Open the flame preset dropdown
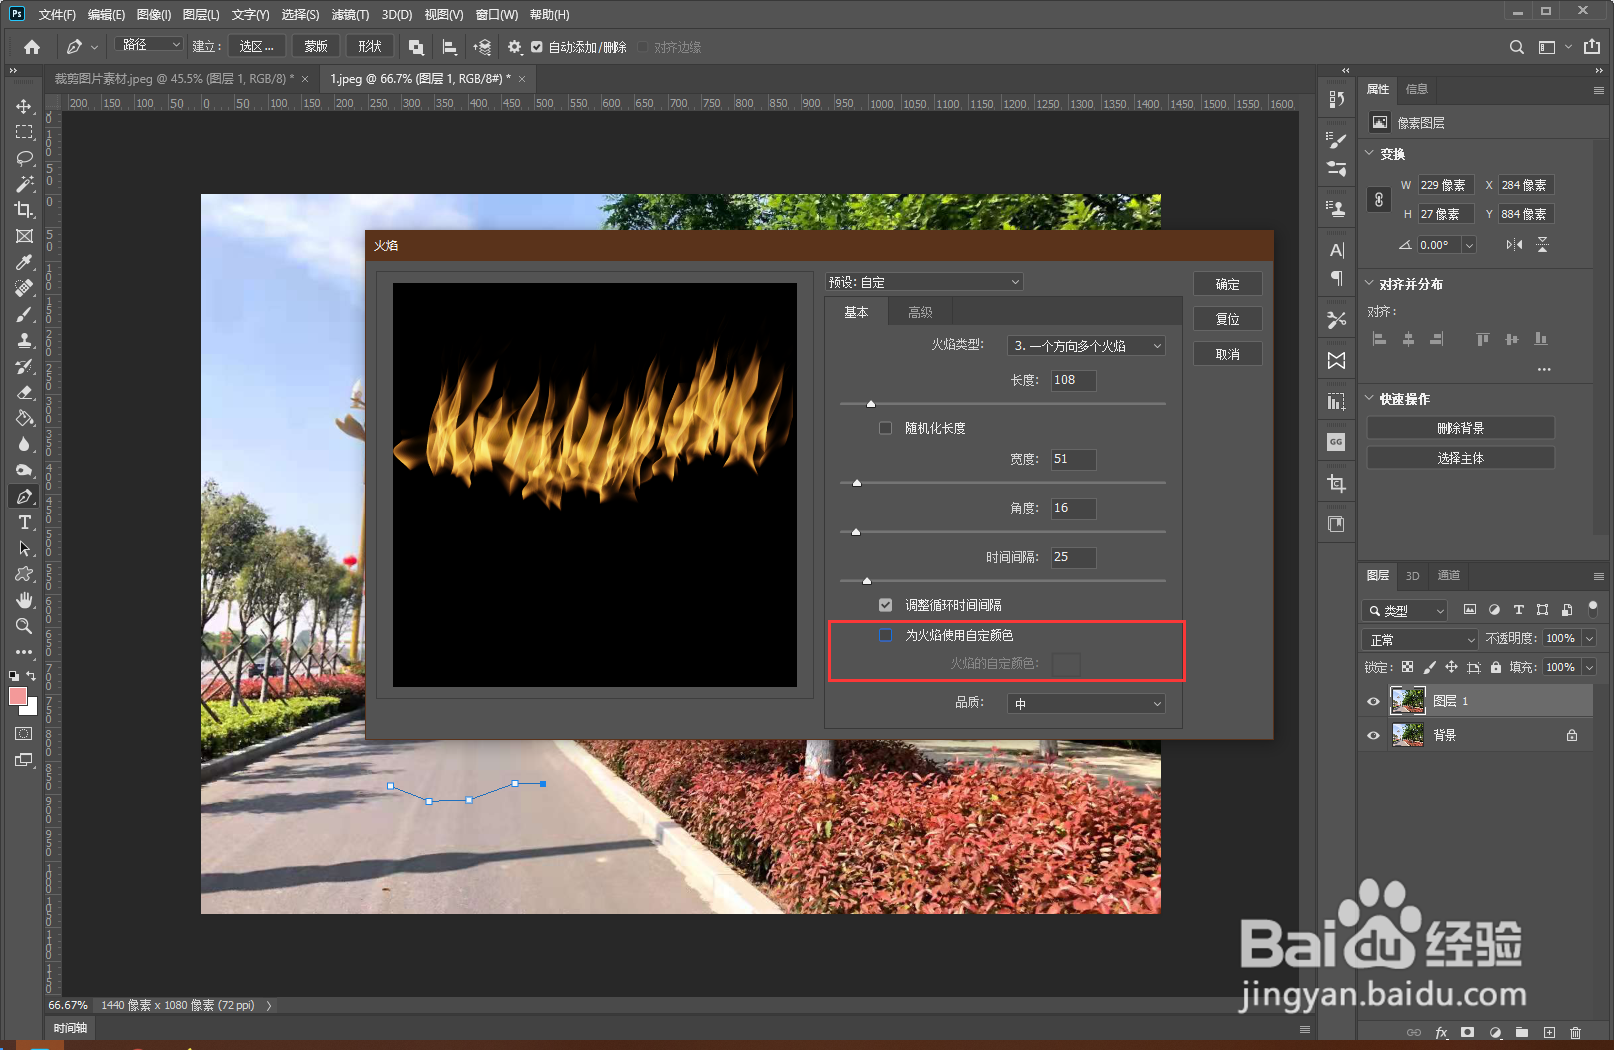Screen dimensions: 1614x1050 (924, 282)
